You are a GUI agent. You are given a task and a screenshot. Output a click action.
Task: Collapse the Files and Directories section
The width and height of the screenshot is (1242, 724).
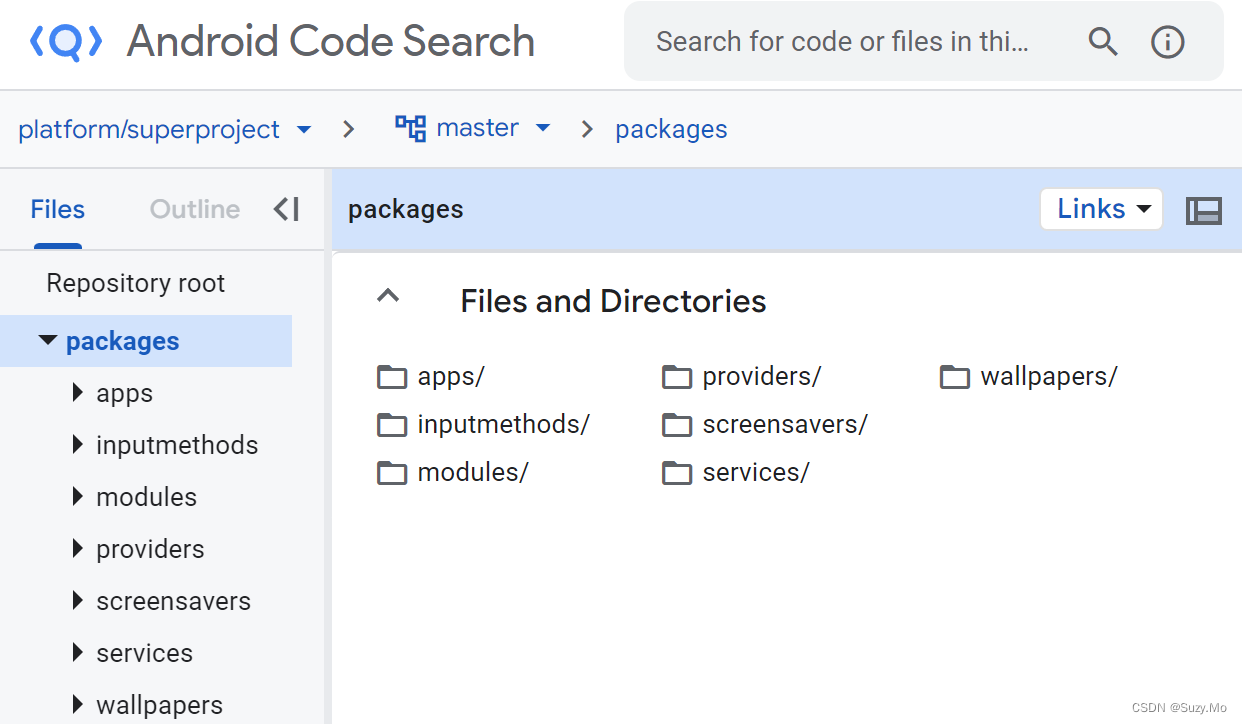pyautogui.click(x=388, y=297)
